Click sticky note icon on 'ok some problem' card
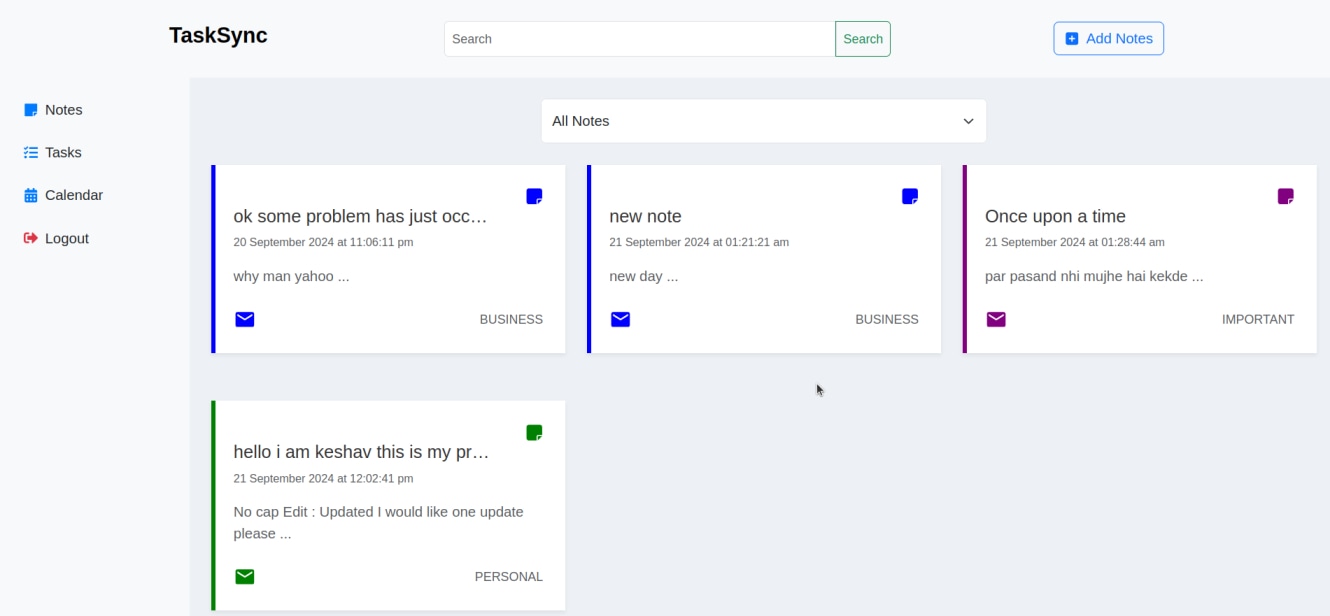 (534, 196)
